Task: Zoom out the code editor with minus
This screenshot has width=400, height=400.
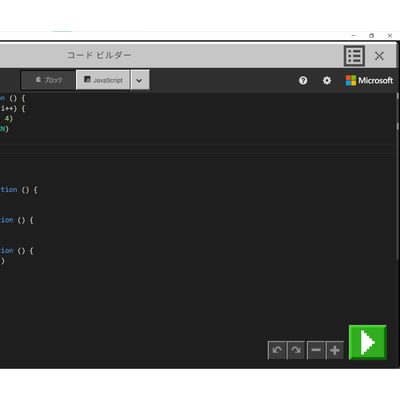Action: point(316,350)
